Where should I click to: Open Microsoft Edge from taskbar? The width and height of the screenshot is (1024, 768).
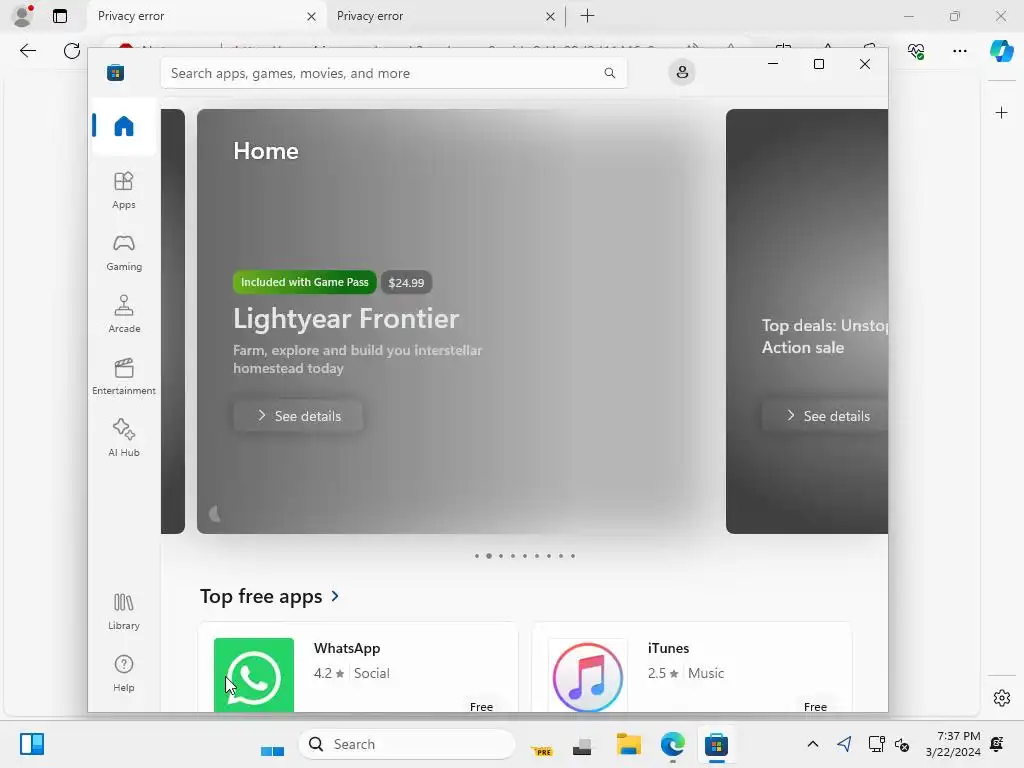coord(672,744)
